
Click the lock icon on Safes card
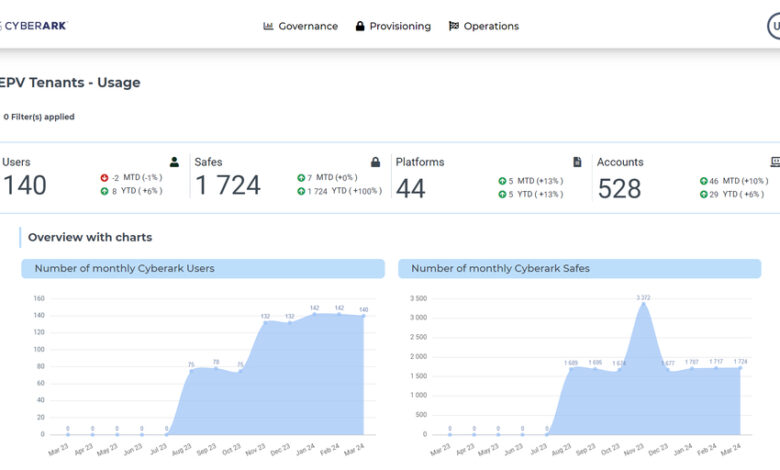click(x=376, y=162)
